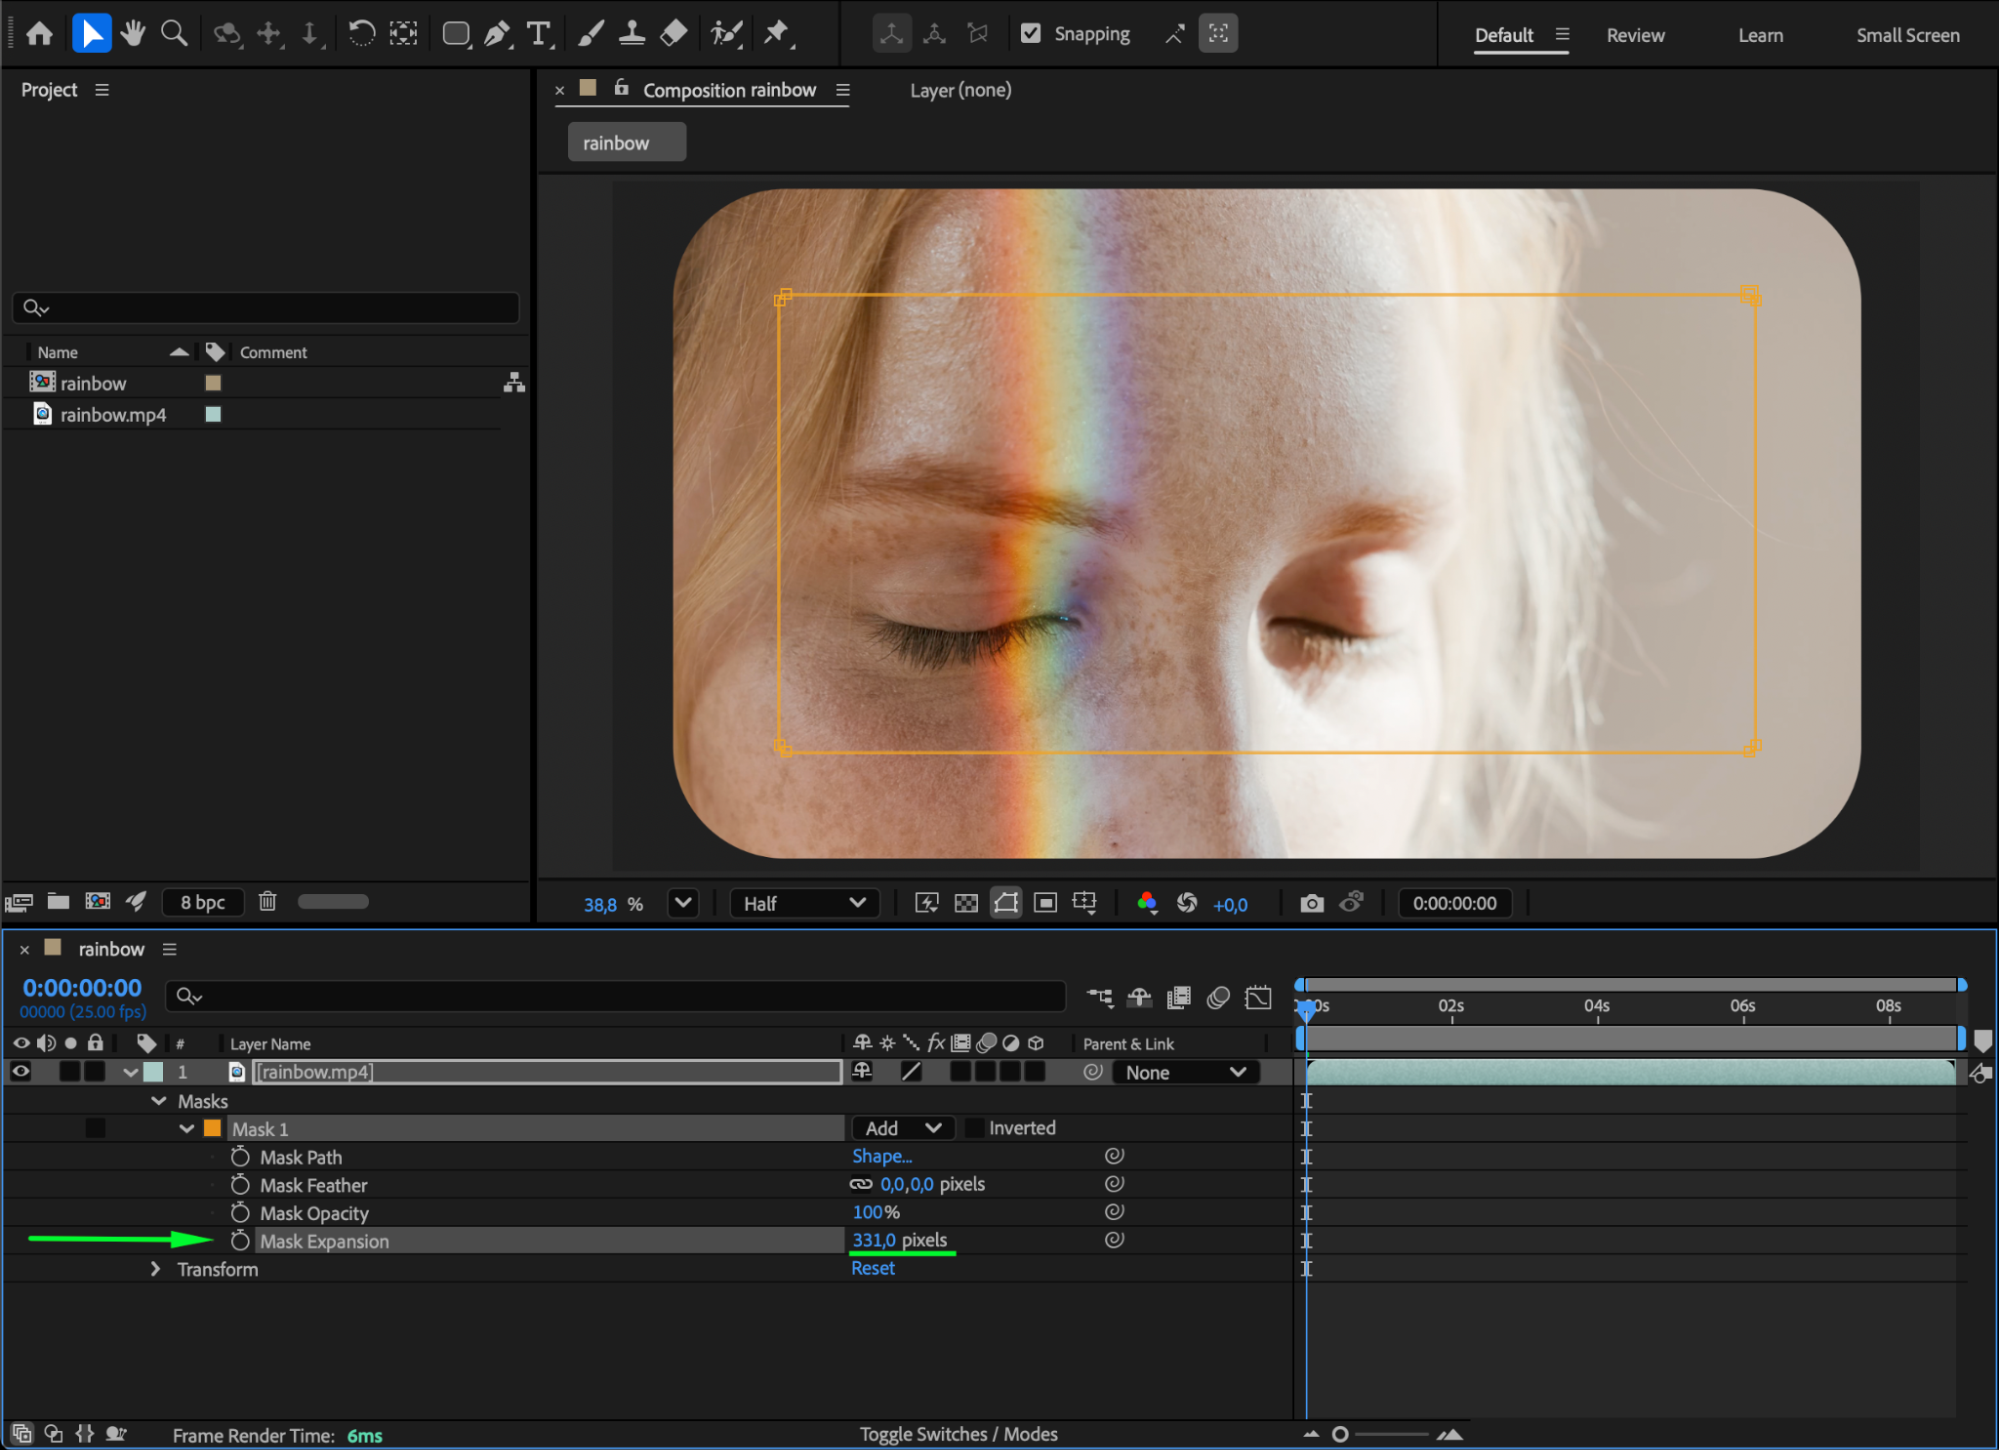1999x1451 pixels.
Task: Select the Type tool
Action: pos(539,34)
